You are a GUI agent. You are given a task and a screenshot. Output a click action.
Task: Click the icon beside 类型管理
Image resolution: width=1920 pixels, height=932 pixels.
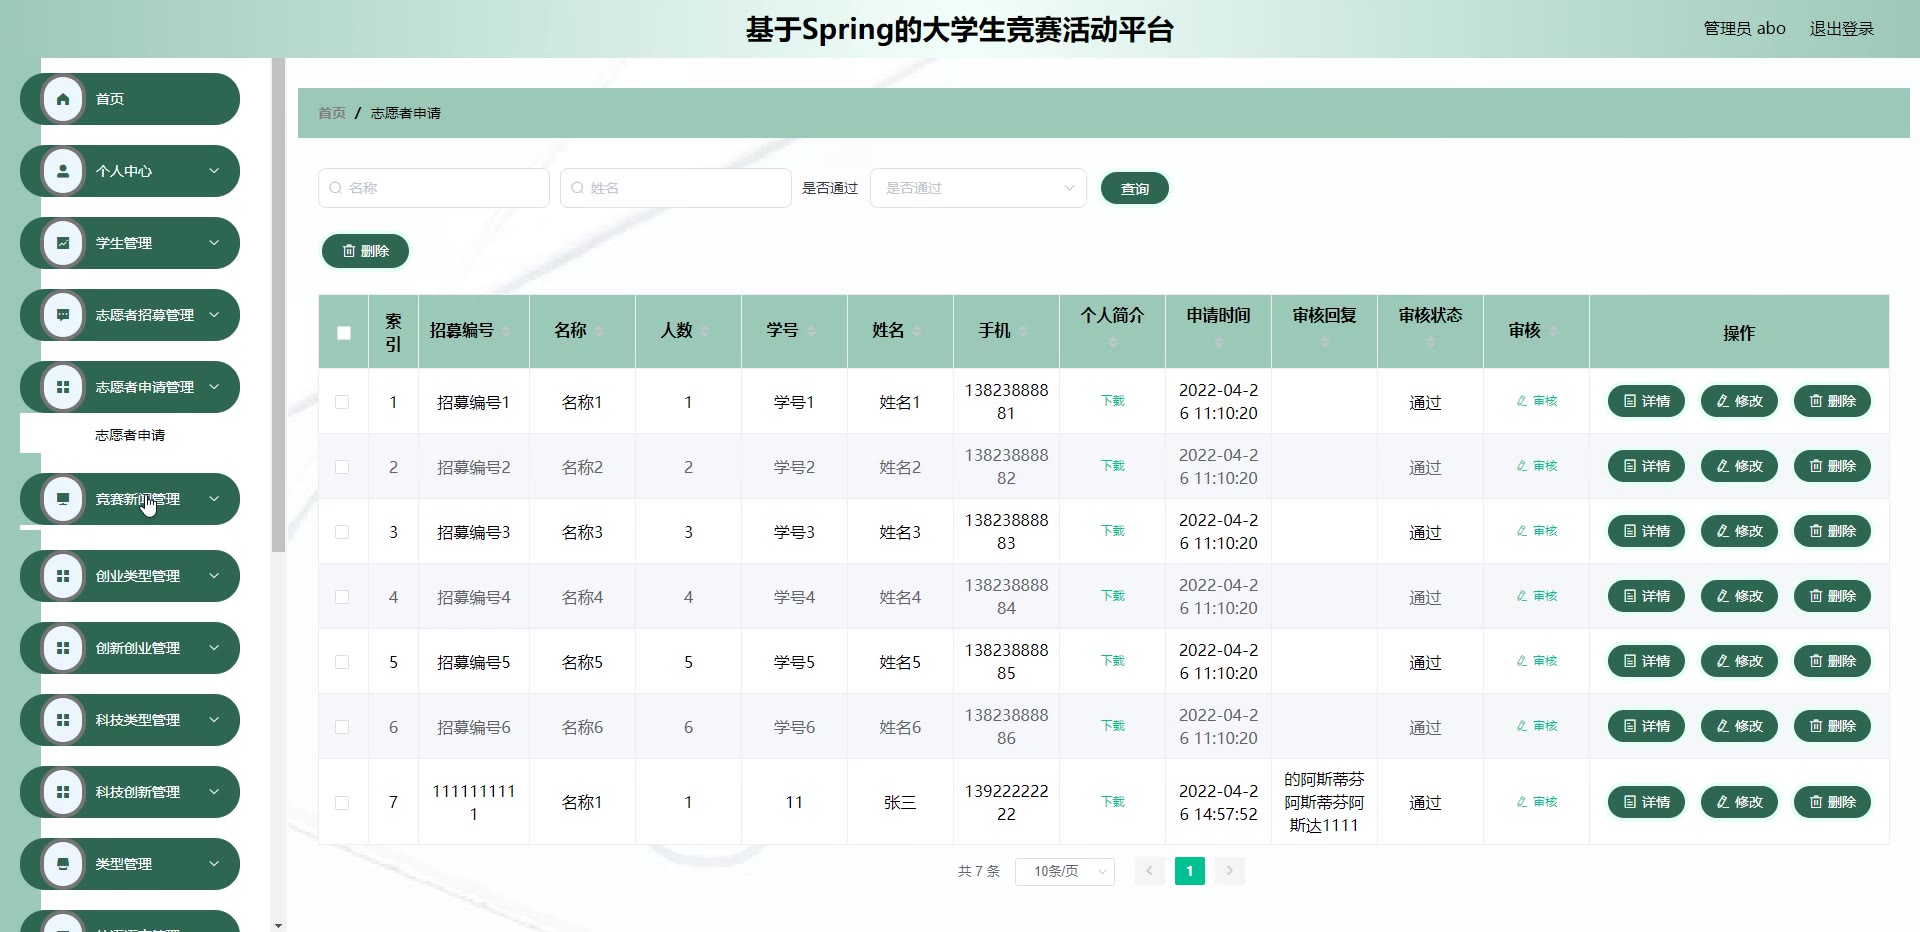click(x=63, y=864)
